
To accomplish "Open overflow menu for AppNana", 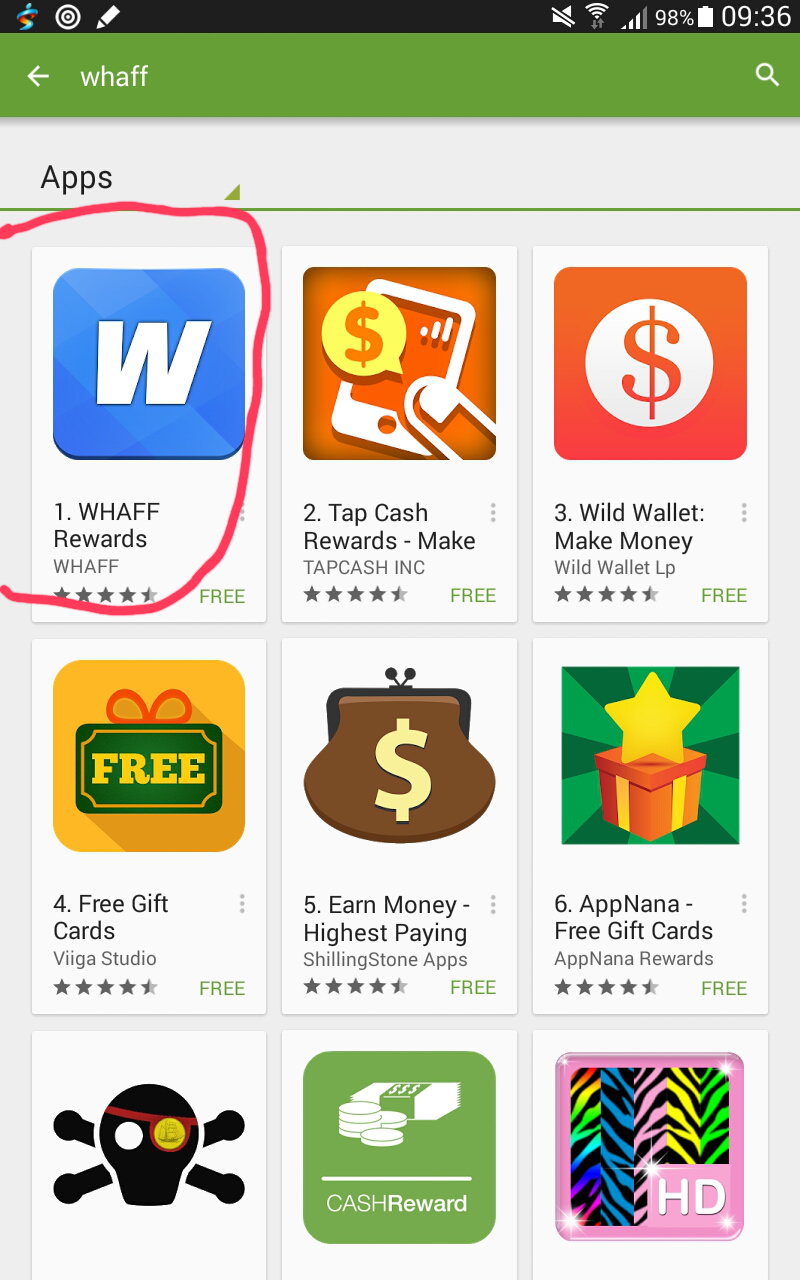I will pyautogui.click(x=744, y=904).
